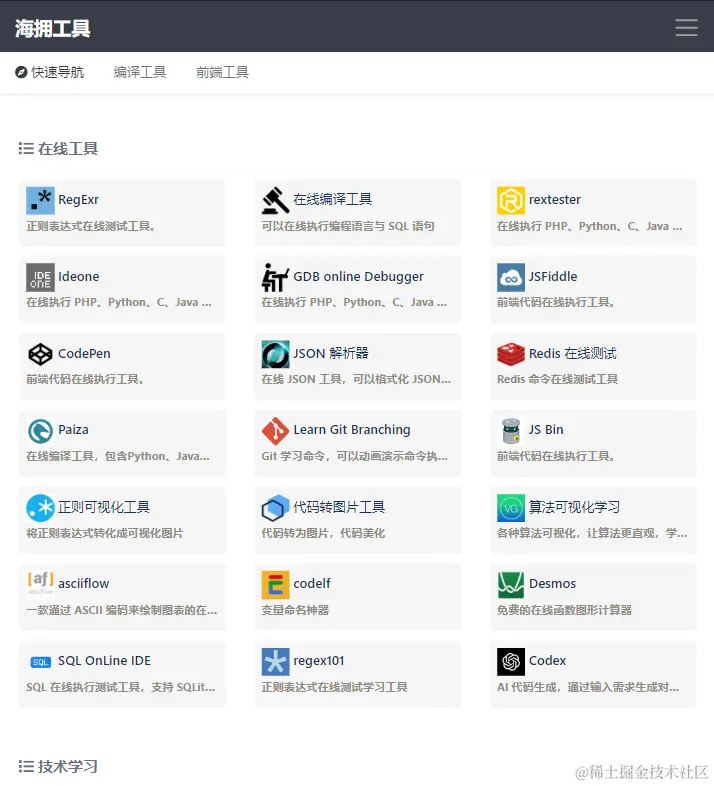Image resolution: width=714 pixels, height=786 pixels.
Task: Click the 变量命名神器 description under codelf
Action: [295, 610]
